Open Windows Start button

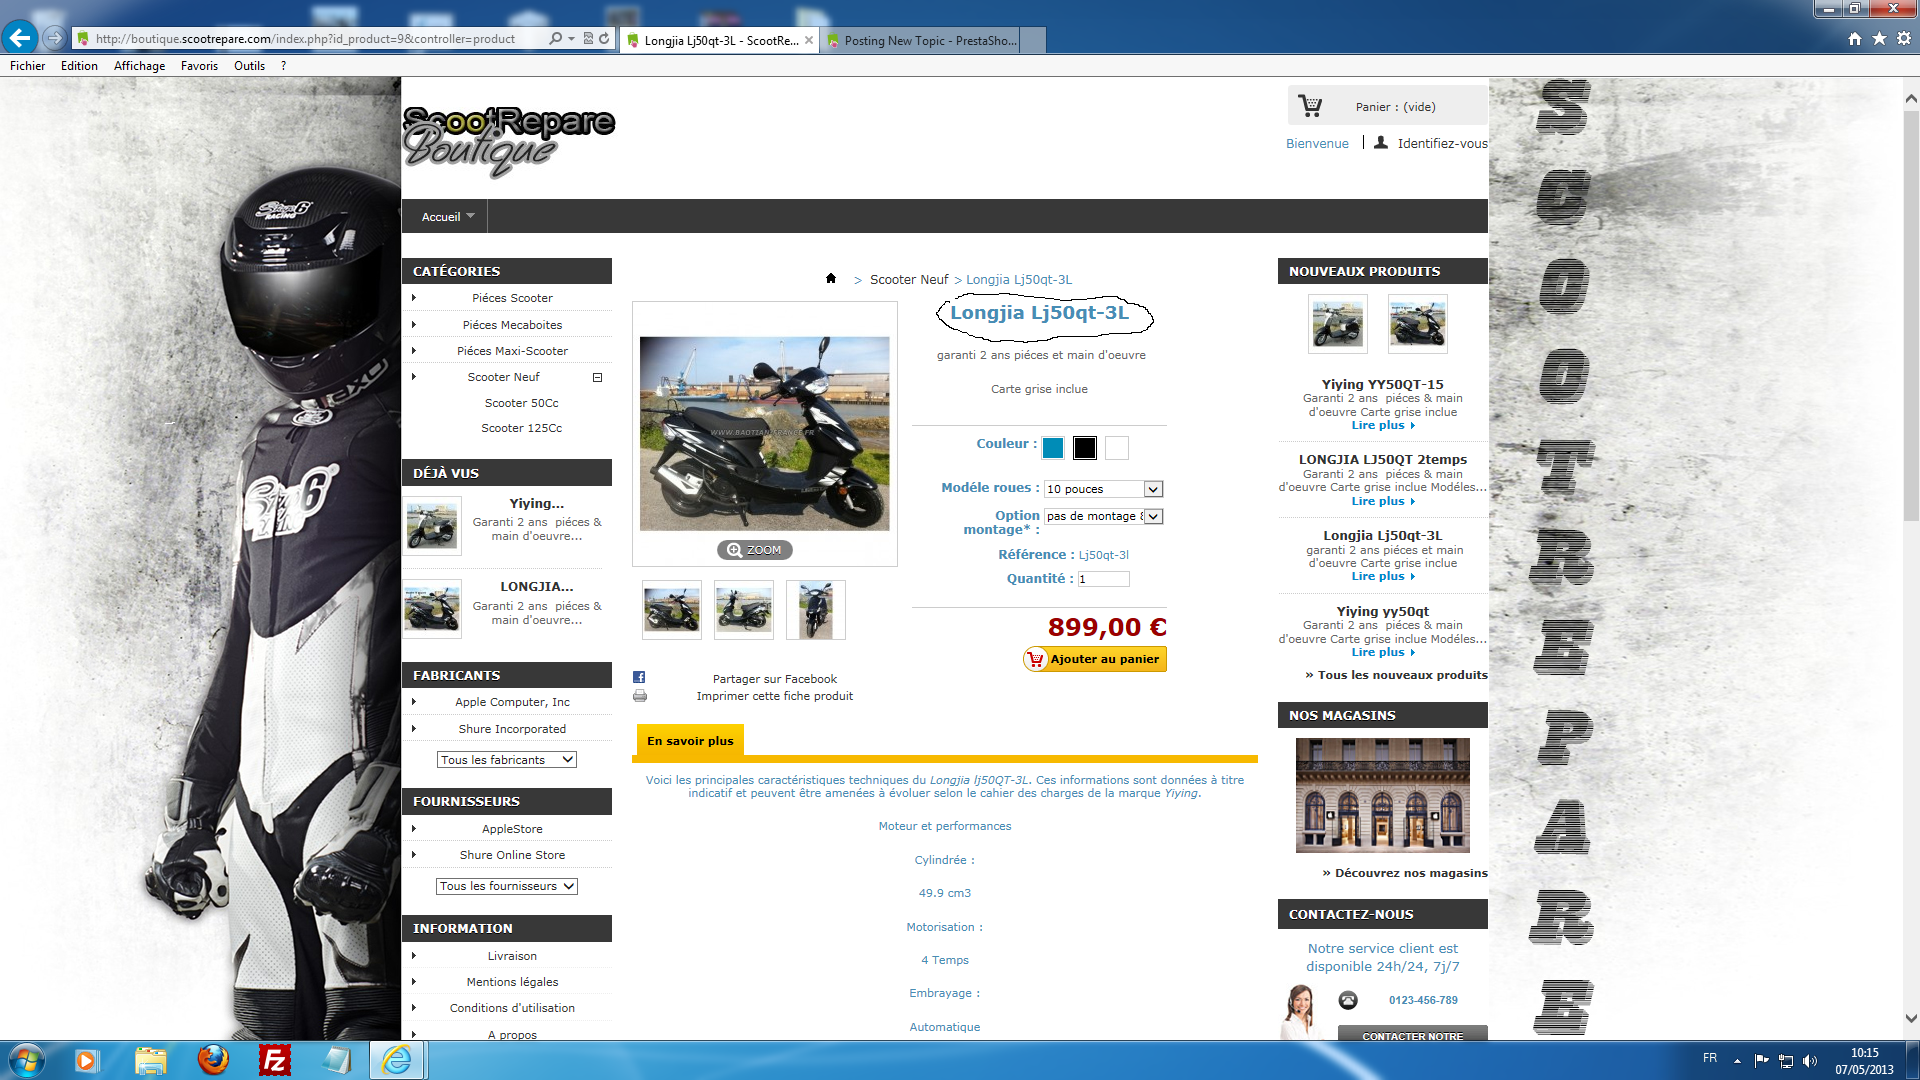27,1060
